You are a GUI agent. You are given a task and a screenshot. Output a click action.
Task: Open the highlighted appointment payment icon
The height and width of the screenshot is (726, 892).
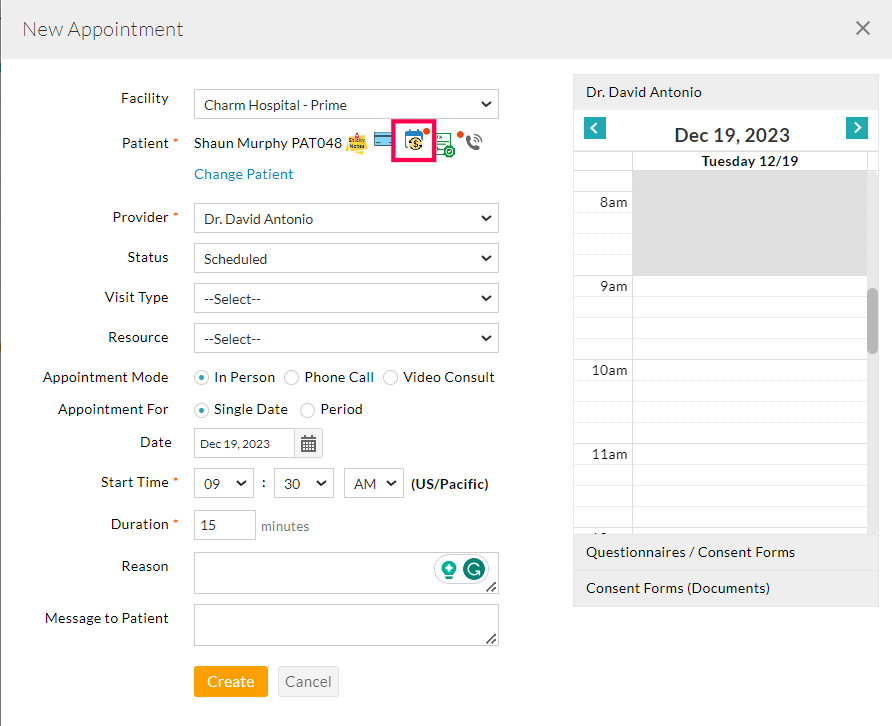point(413,141)
